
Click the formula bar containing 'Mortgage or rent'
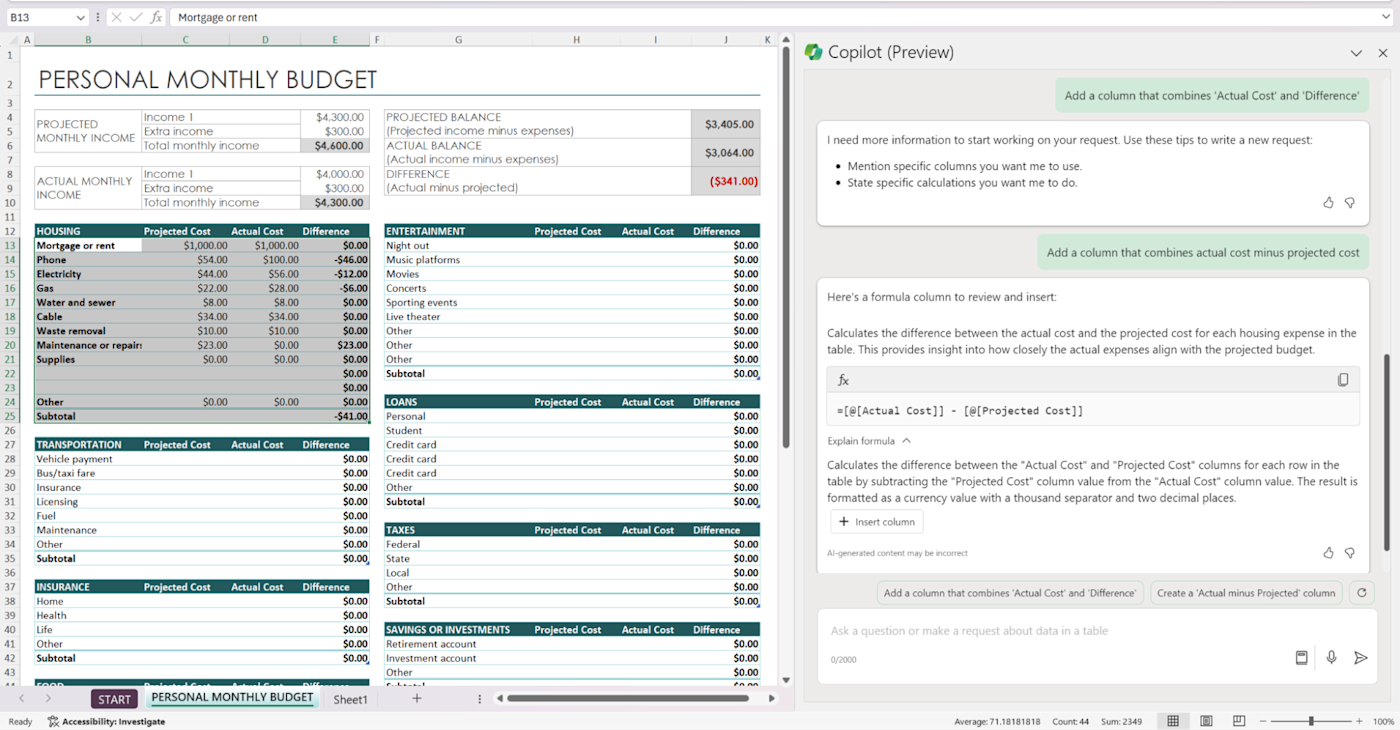pos(780,17)
